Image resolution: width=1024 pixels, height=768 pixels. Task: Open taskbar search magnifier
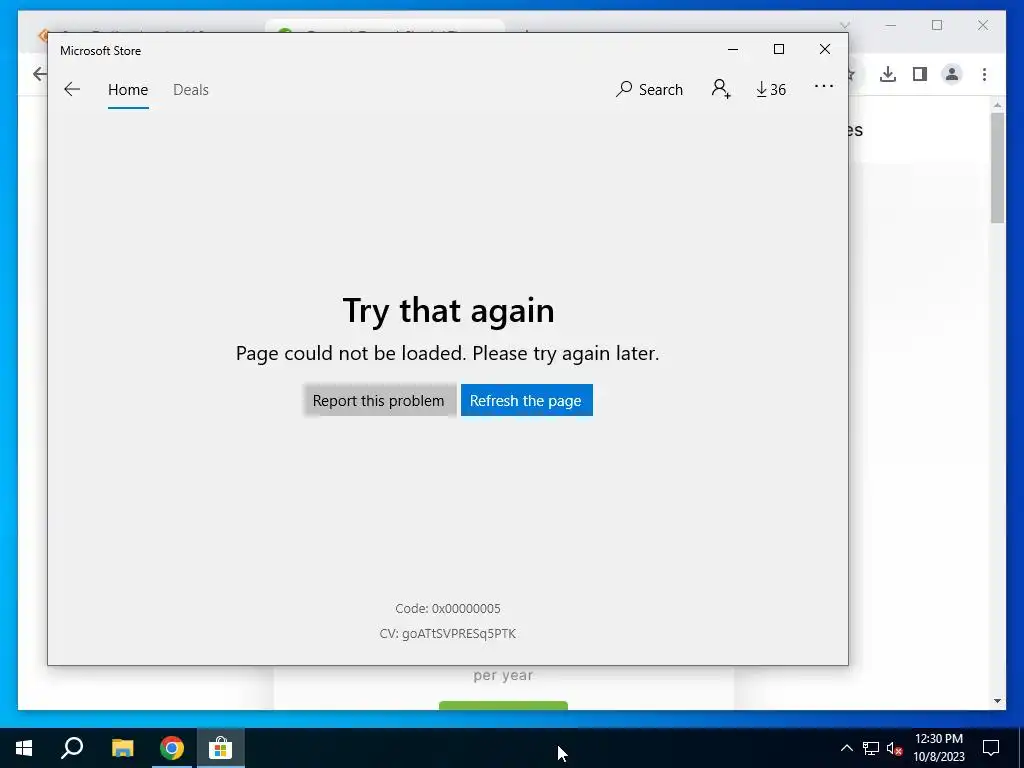tap(72, 748)
